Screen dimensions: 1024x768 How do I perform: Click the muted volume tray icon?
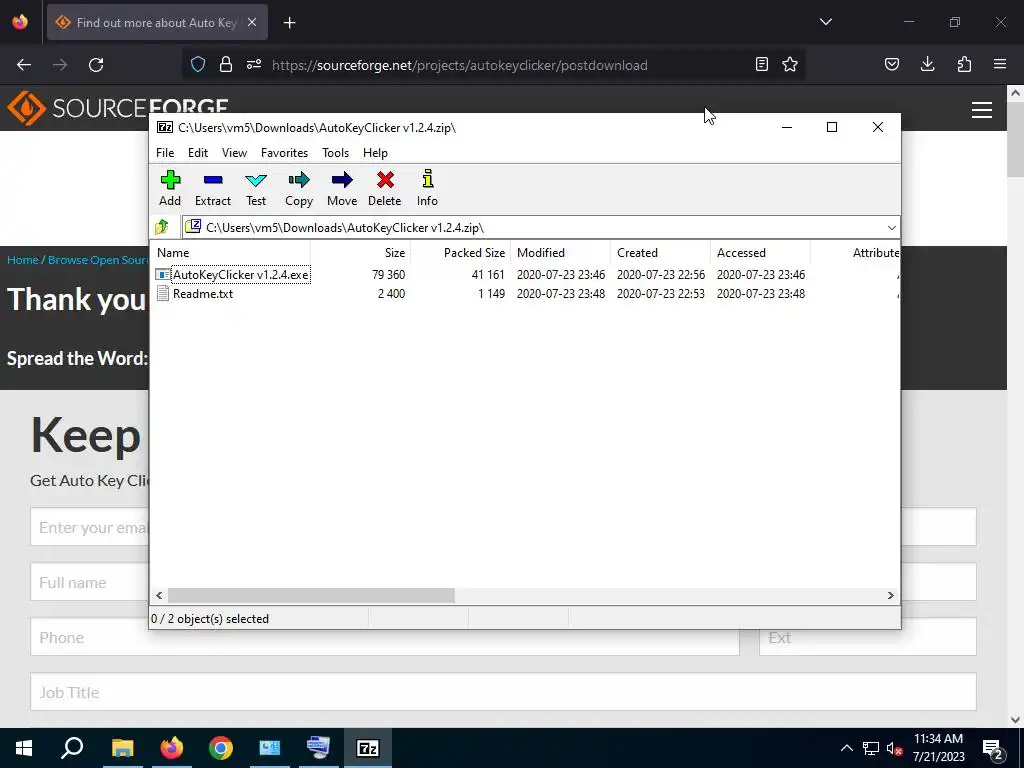(x=895, y=748)
